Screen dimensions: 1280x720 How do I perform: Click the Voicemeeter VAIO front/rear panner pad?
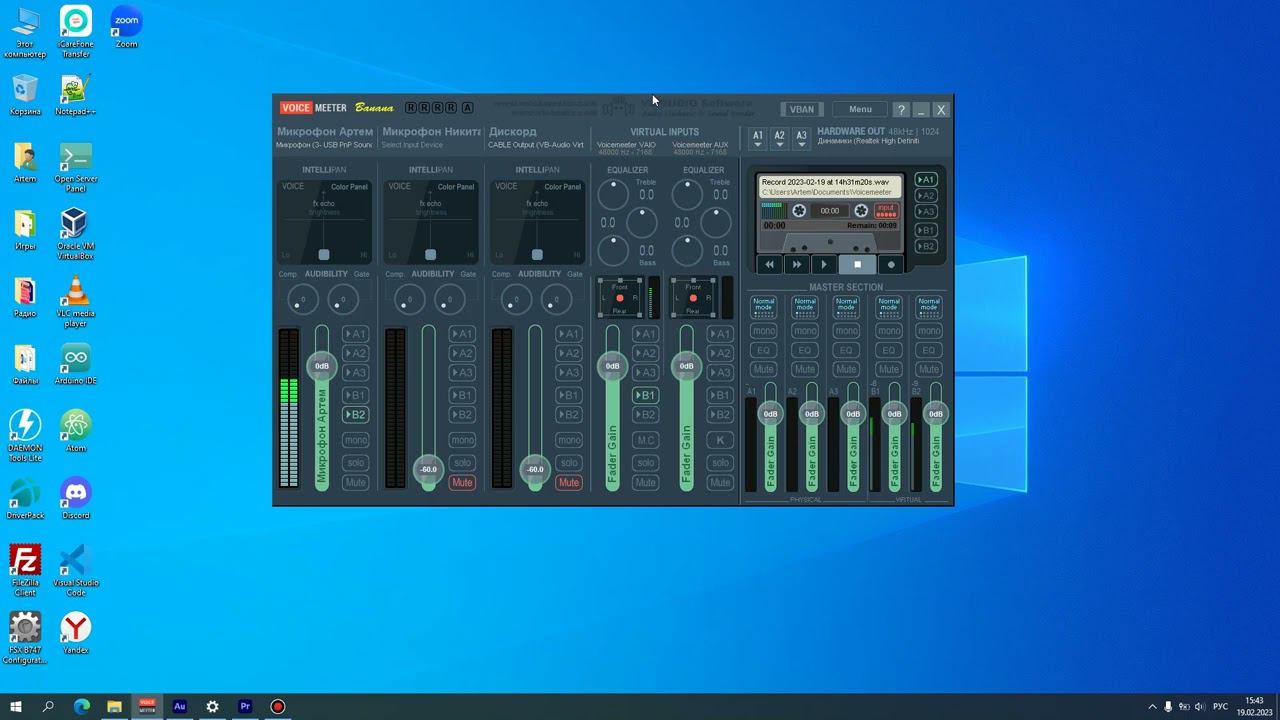point(620,298)
